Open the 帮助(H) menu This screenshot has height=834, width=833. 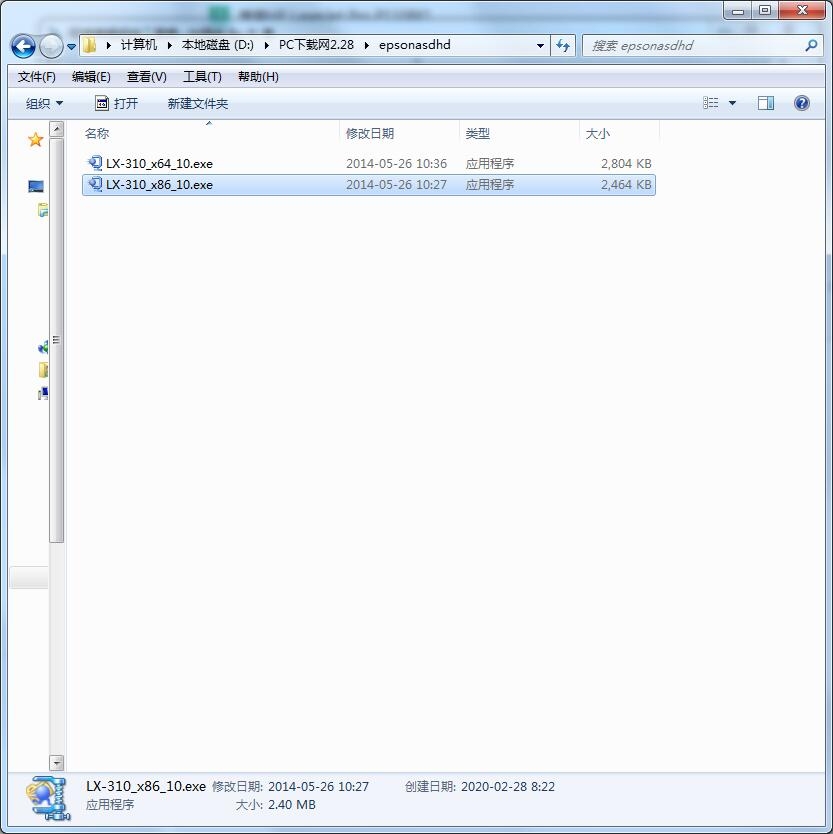point(258,77)
